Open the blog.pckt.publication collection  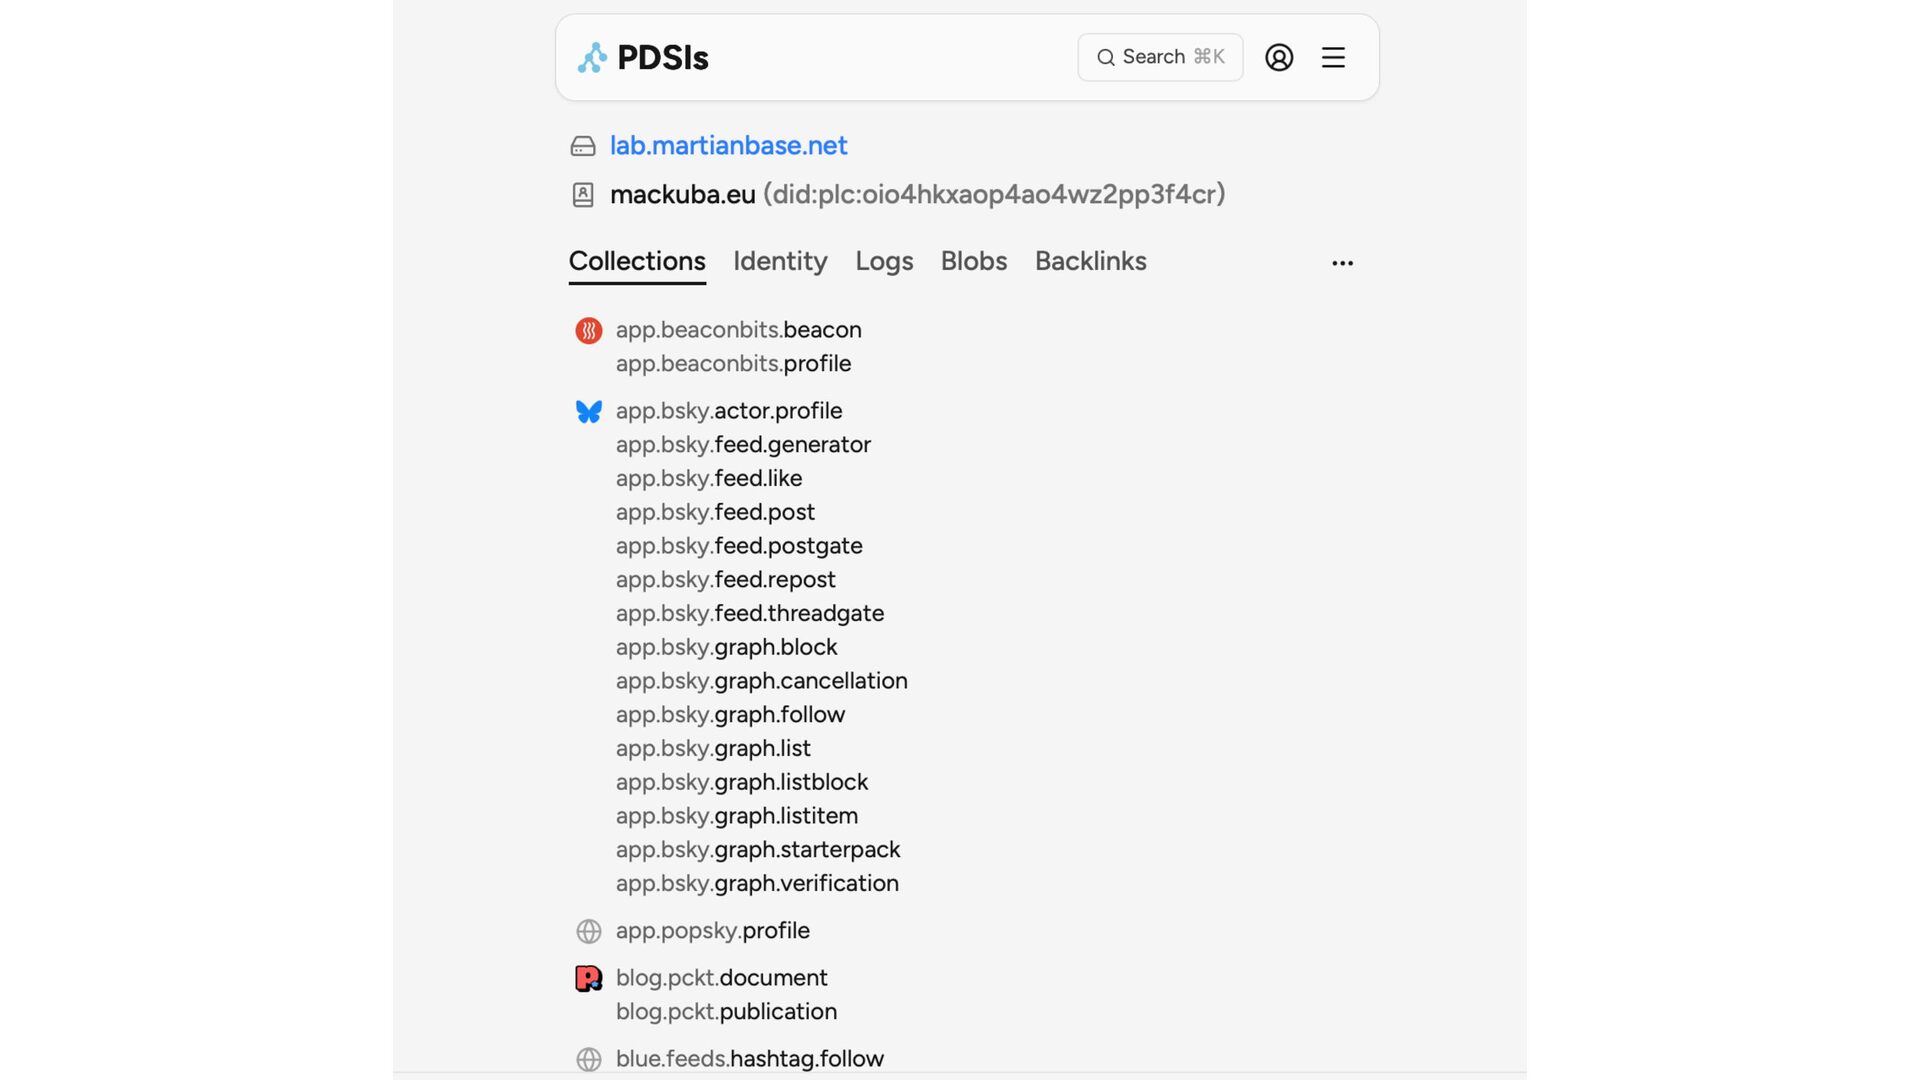pyautogui.click(x=726, y=1012)
